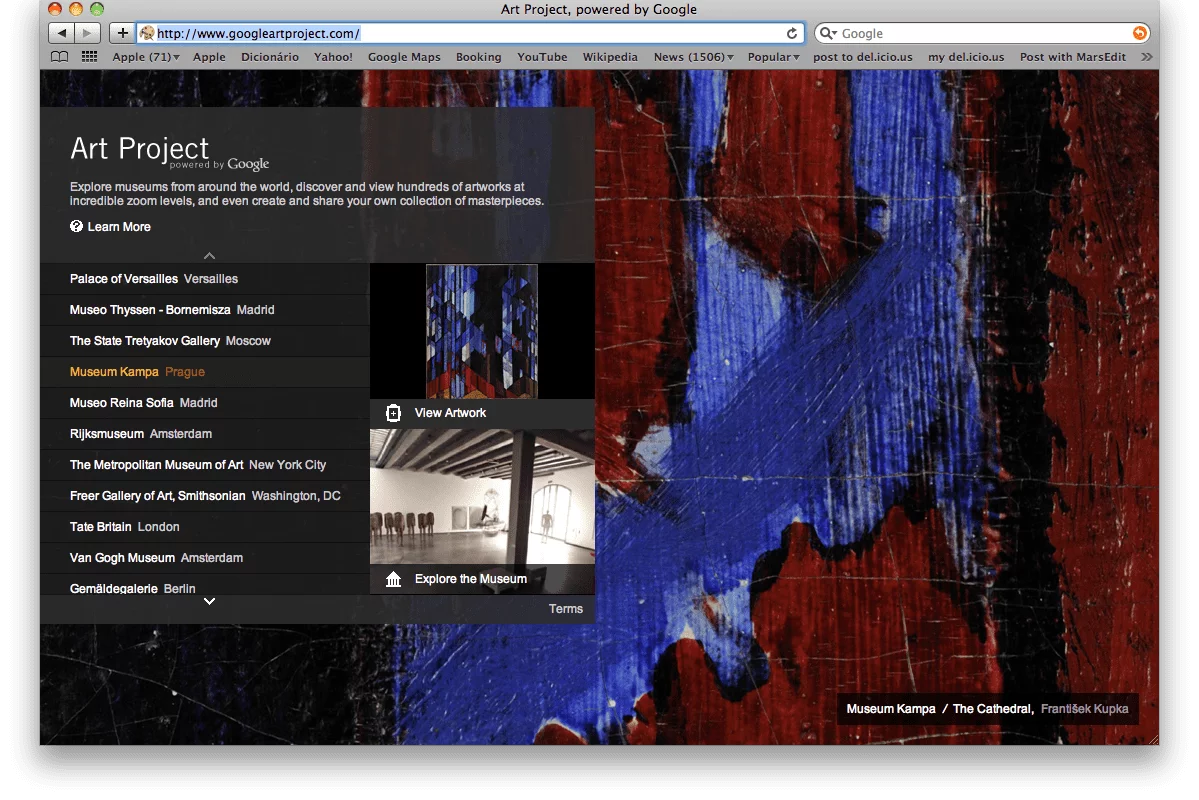Open the Terms link

click(x=566, y=609)
